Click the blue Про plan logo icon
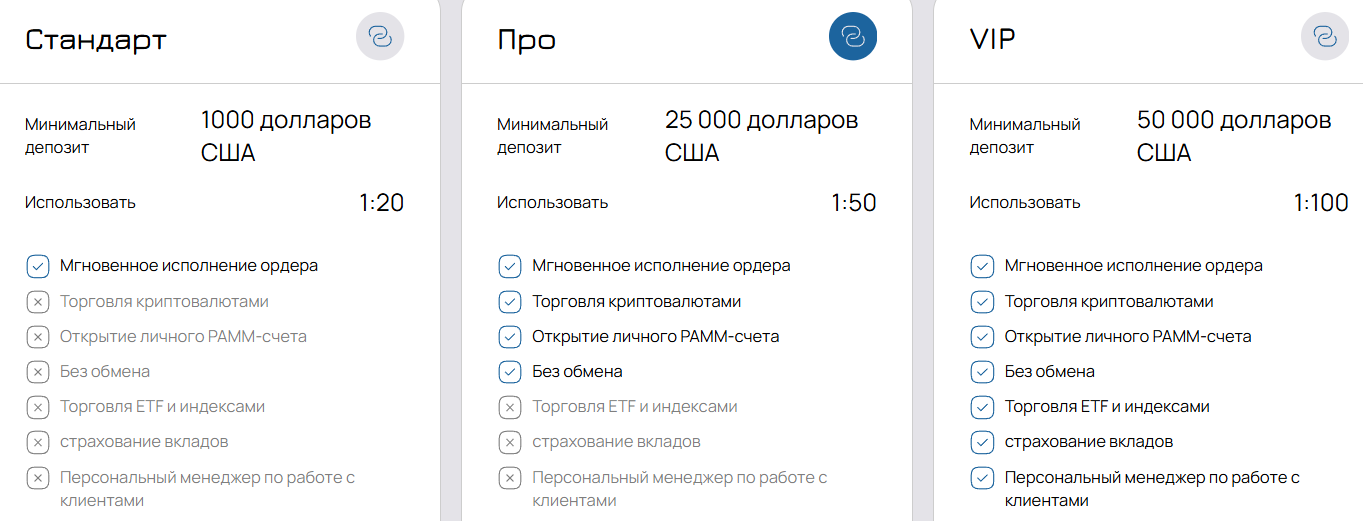The height and width of the screenshot is (521, 1363). (852, 37)
